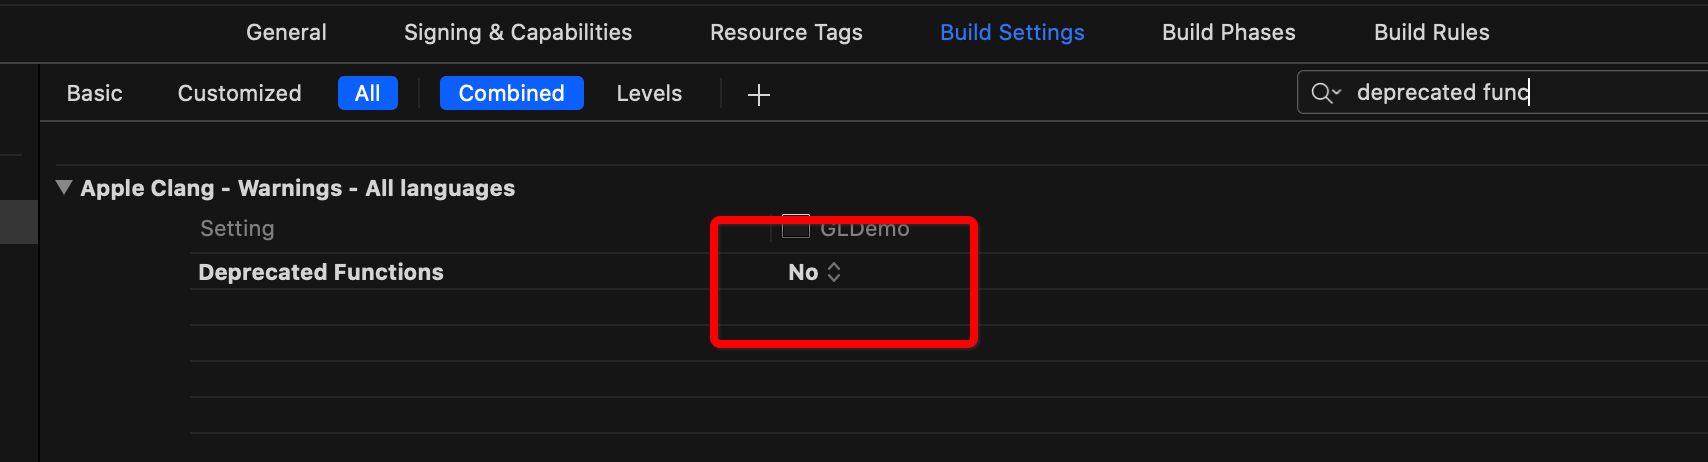Switch to the Resource Tags tab

click(x=786, y=32)
